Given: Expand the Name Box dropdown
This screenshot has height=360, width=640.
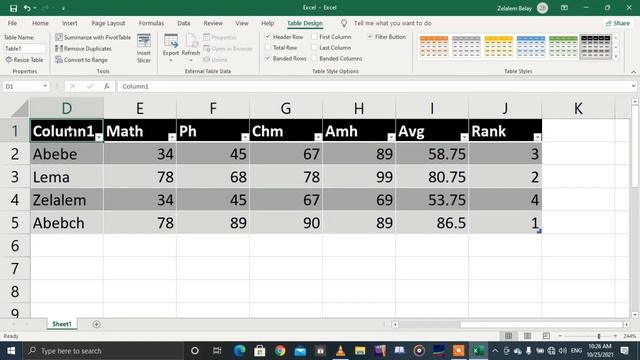Looking at the screenshot, I should [45, 86].
